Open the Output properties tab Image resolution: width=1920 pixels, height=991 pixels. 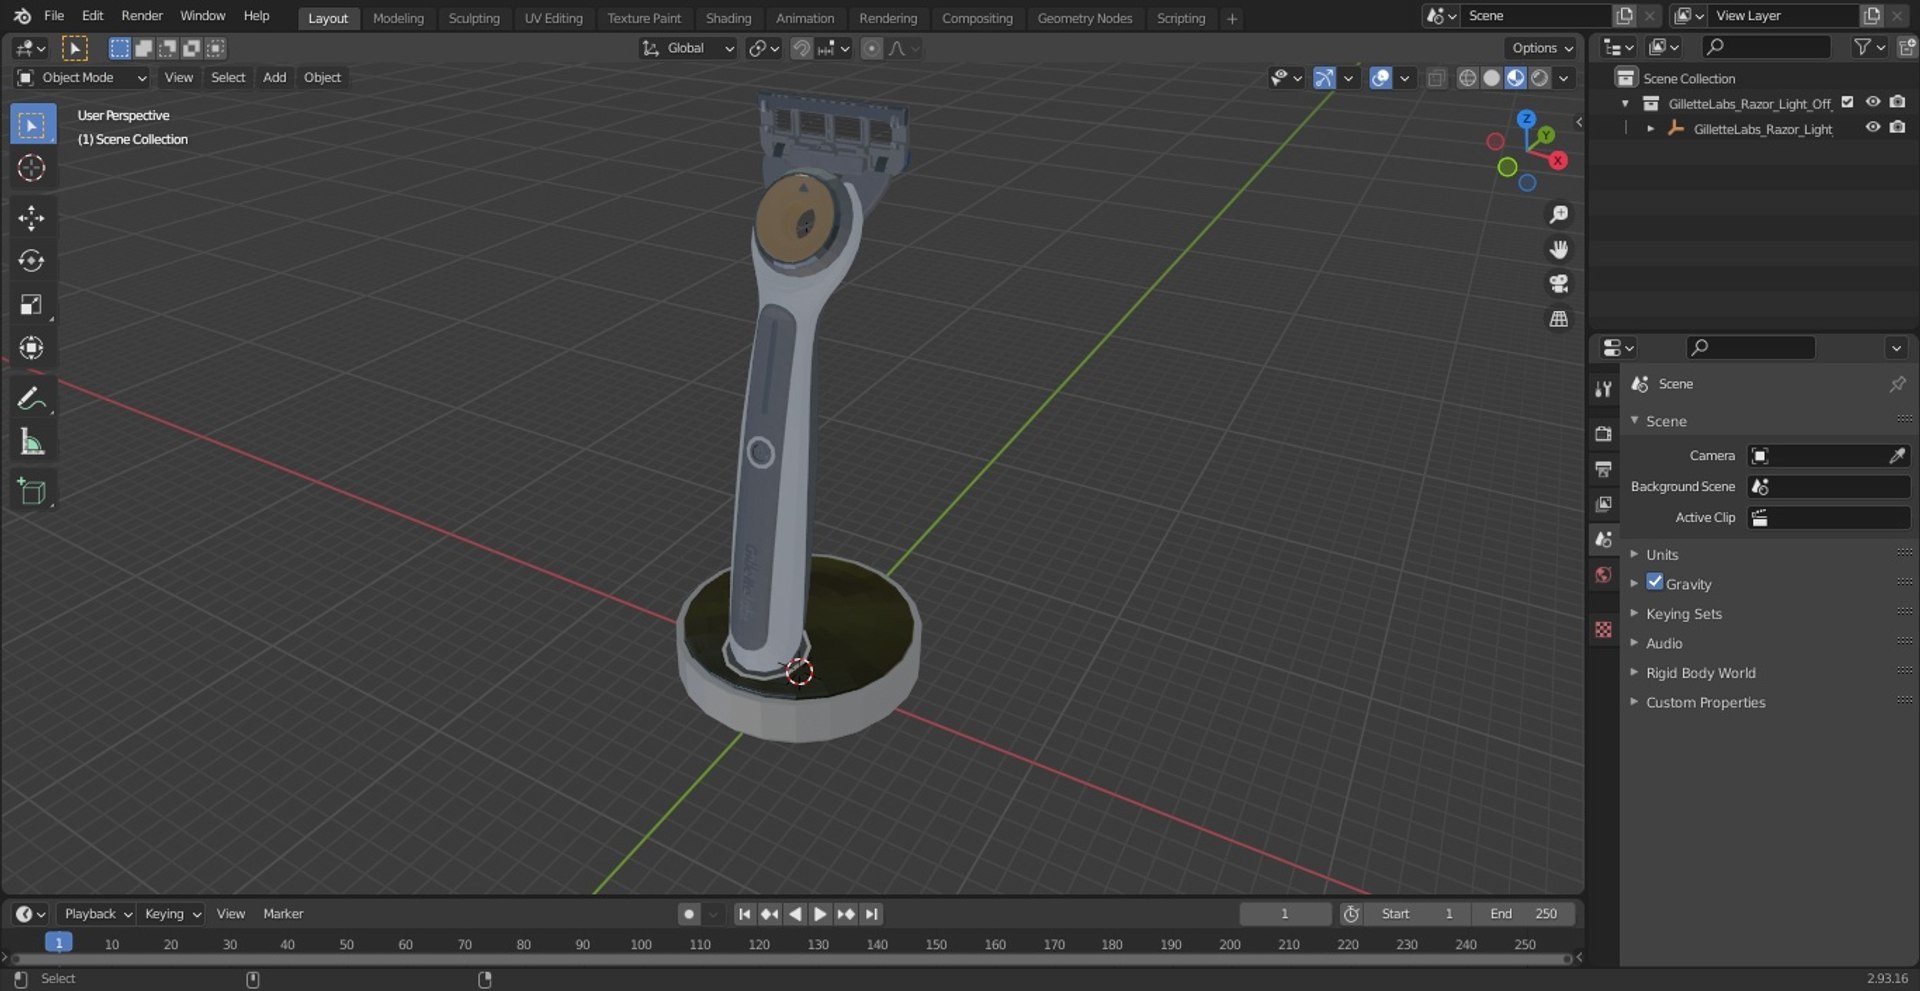(x=1603, y=469)
